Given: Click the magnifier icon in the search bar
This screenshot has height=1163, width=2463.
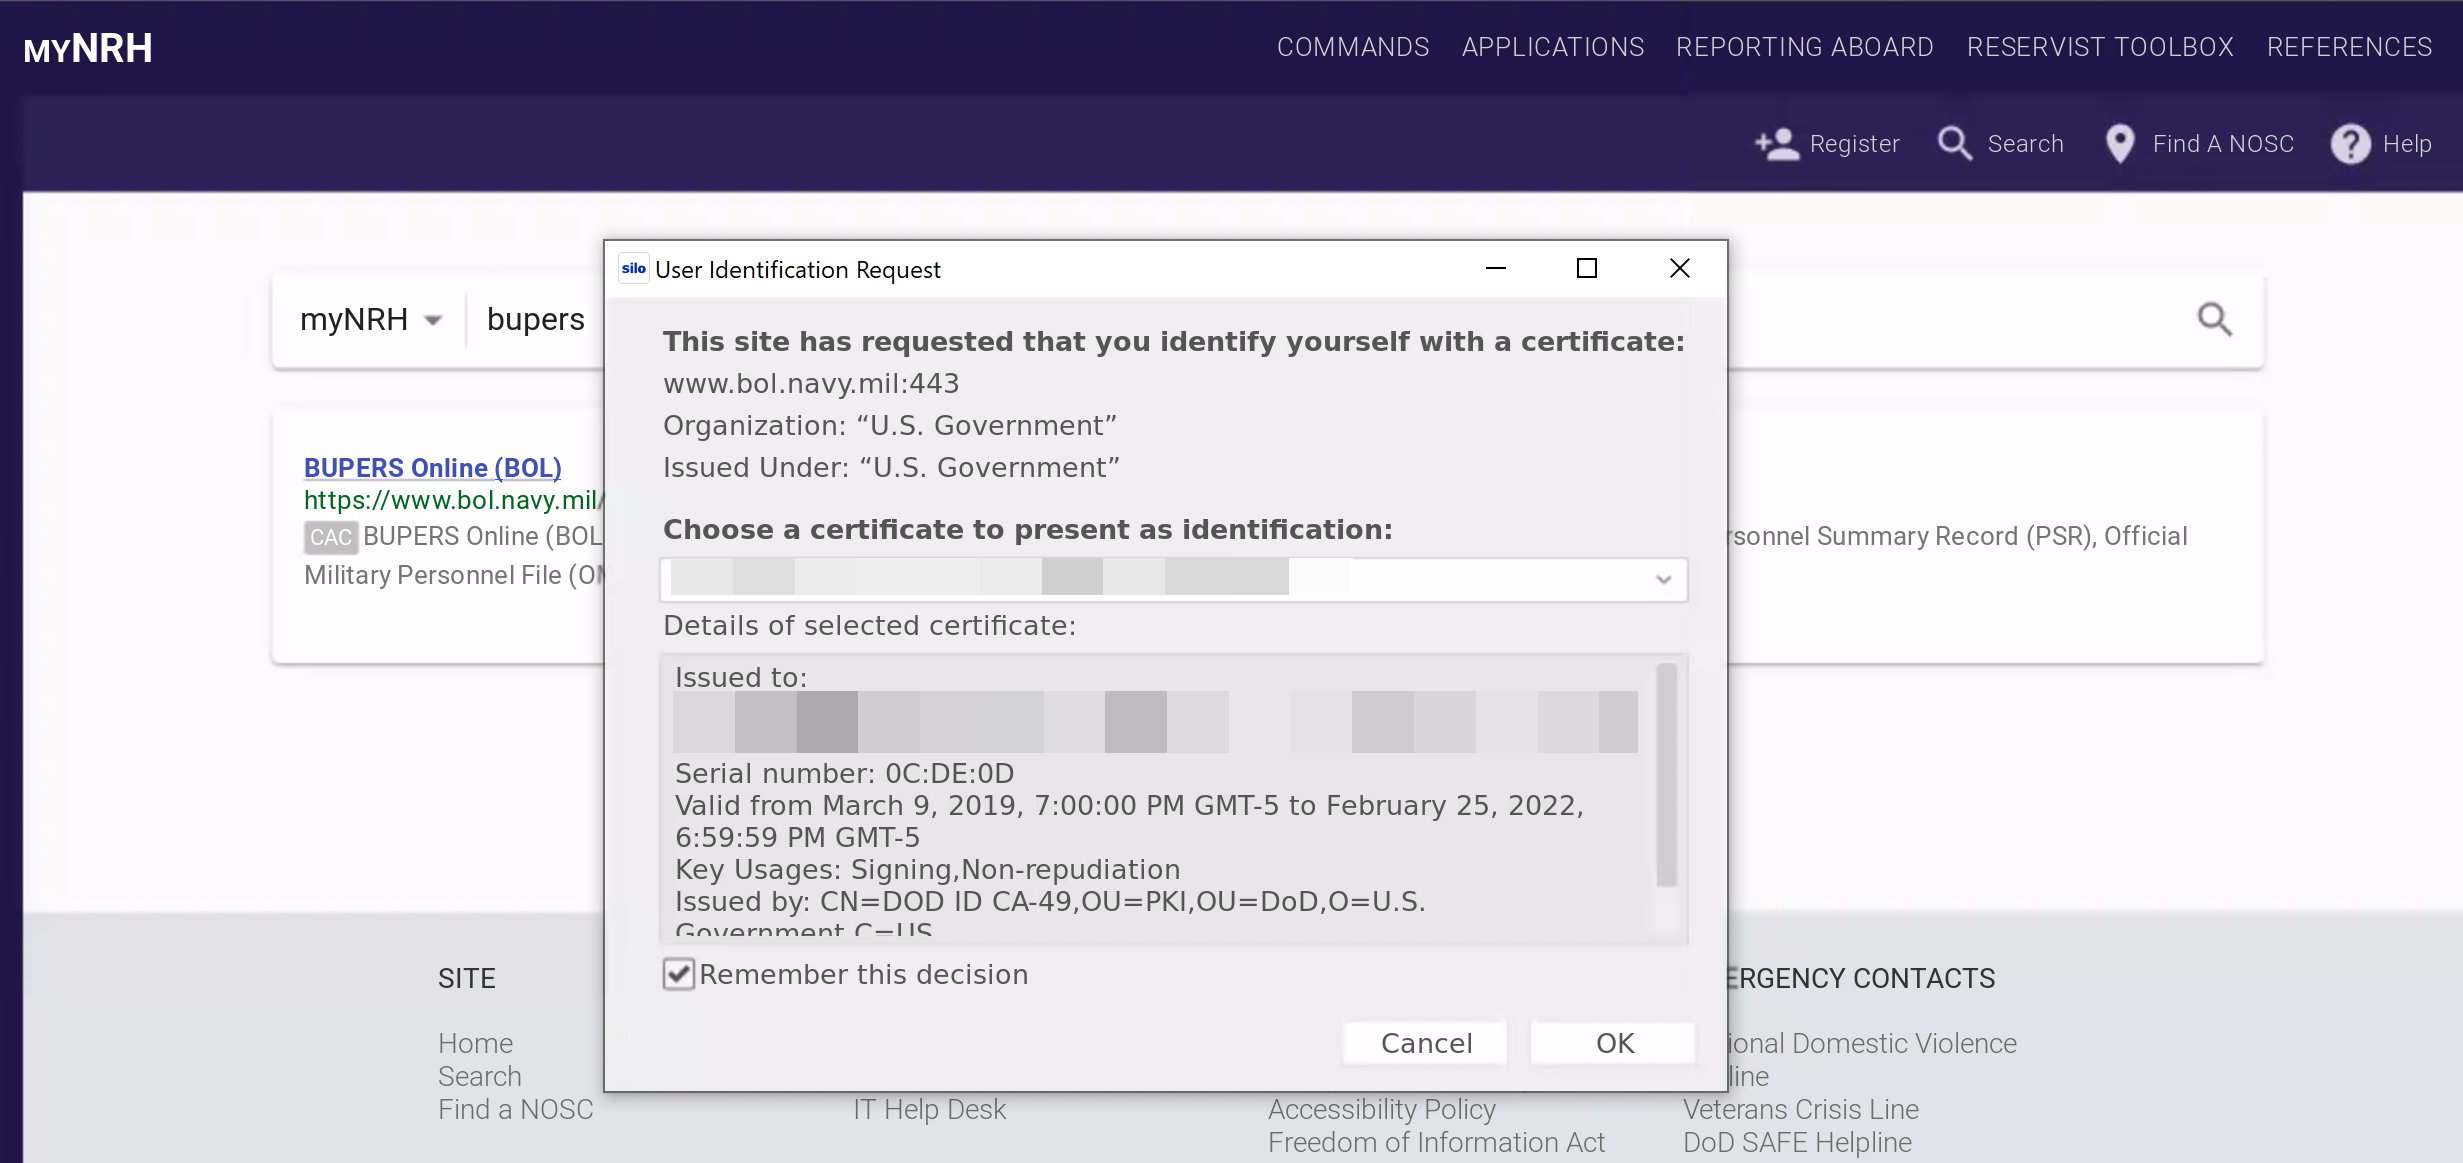Looking at the screenshot, I should pos(2215,320).
